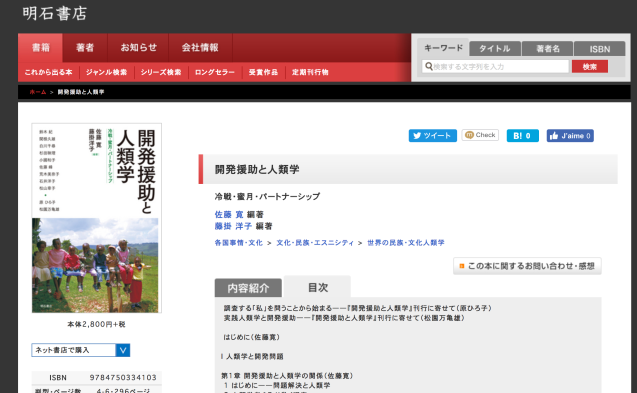Share via the Twitter ツイート button
The image size is (637, 393).
coord(433,136)
